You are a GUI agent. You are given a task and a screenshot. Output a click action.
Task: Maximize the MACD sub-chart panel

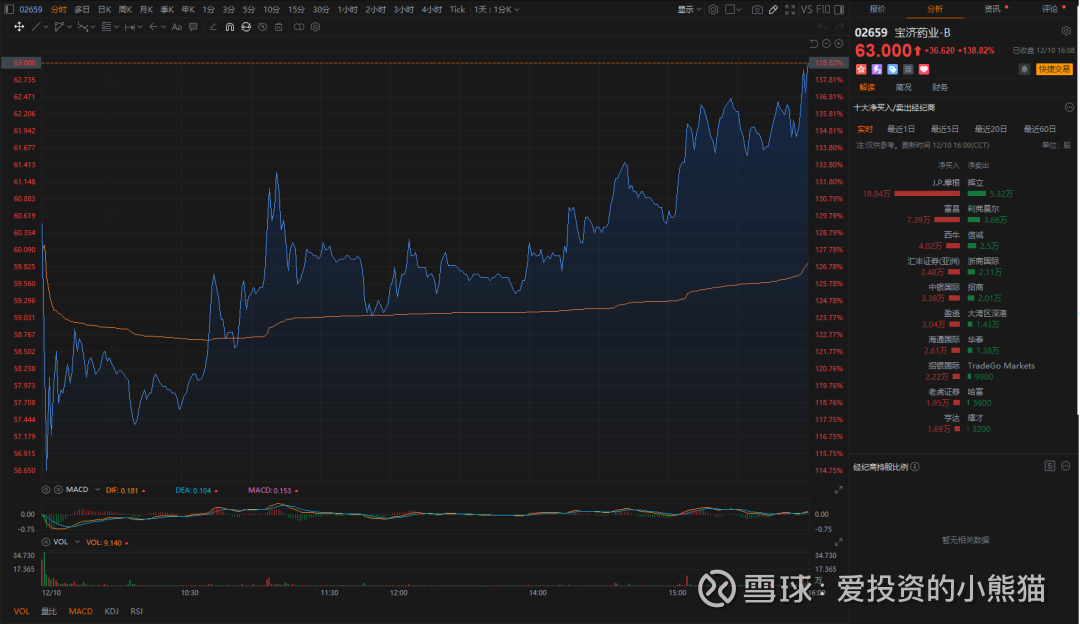(838, 490)
